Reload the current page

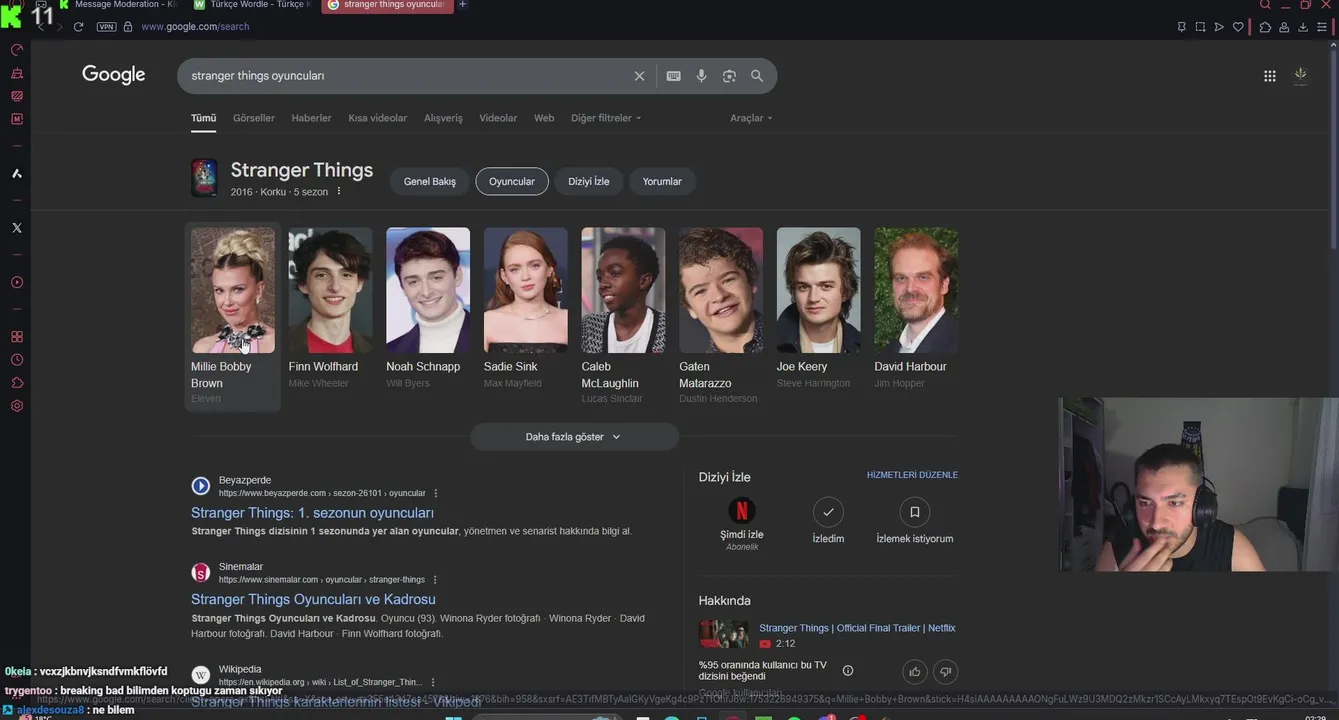click(78, 27)
